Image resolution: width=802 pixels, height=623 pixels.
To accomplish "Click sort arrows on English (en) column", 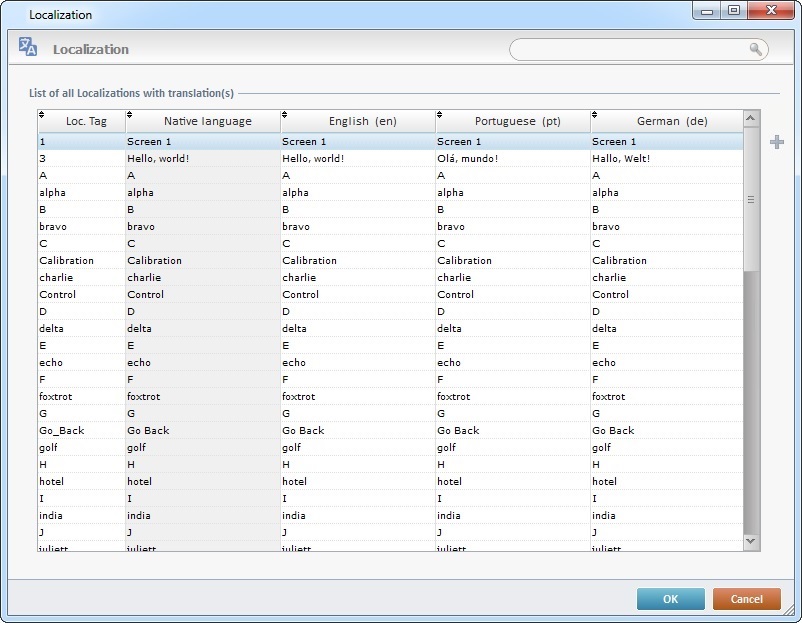I will 285,115.
